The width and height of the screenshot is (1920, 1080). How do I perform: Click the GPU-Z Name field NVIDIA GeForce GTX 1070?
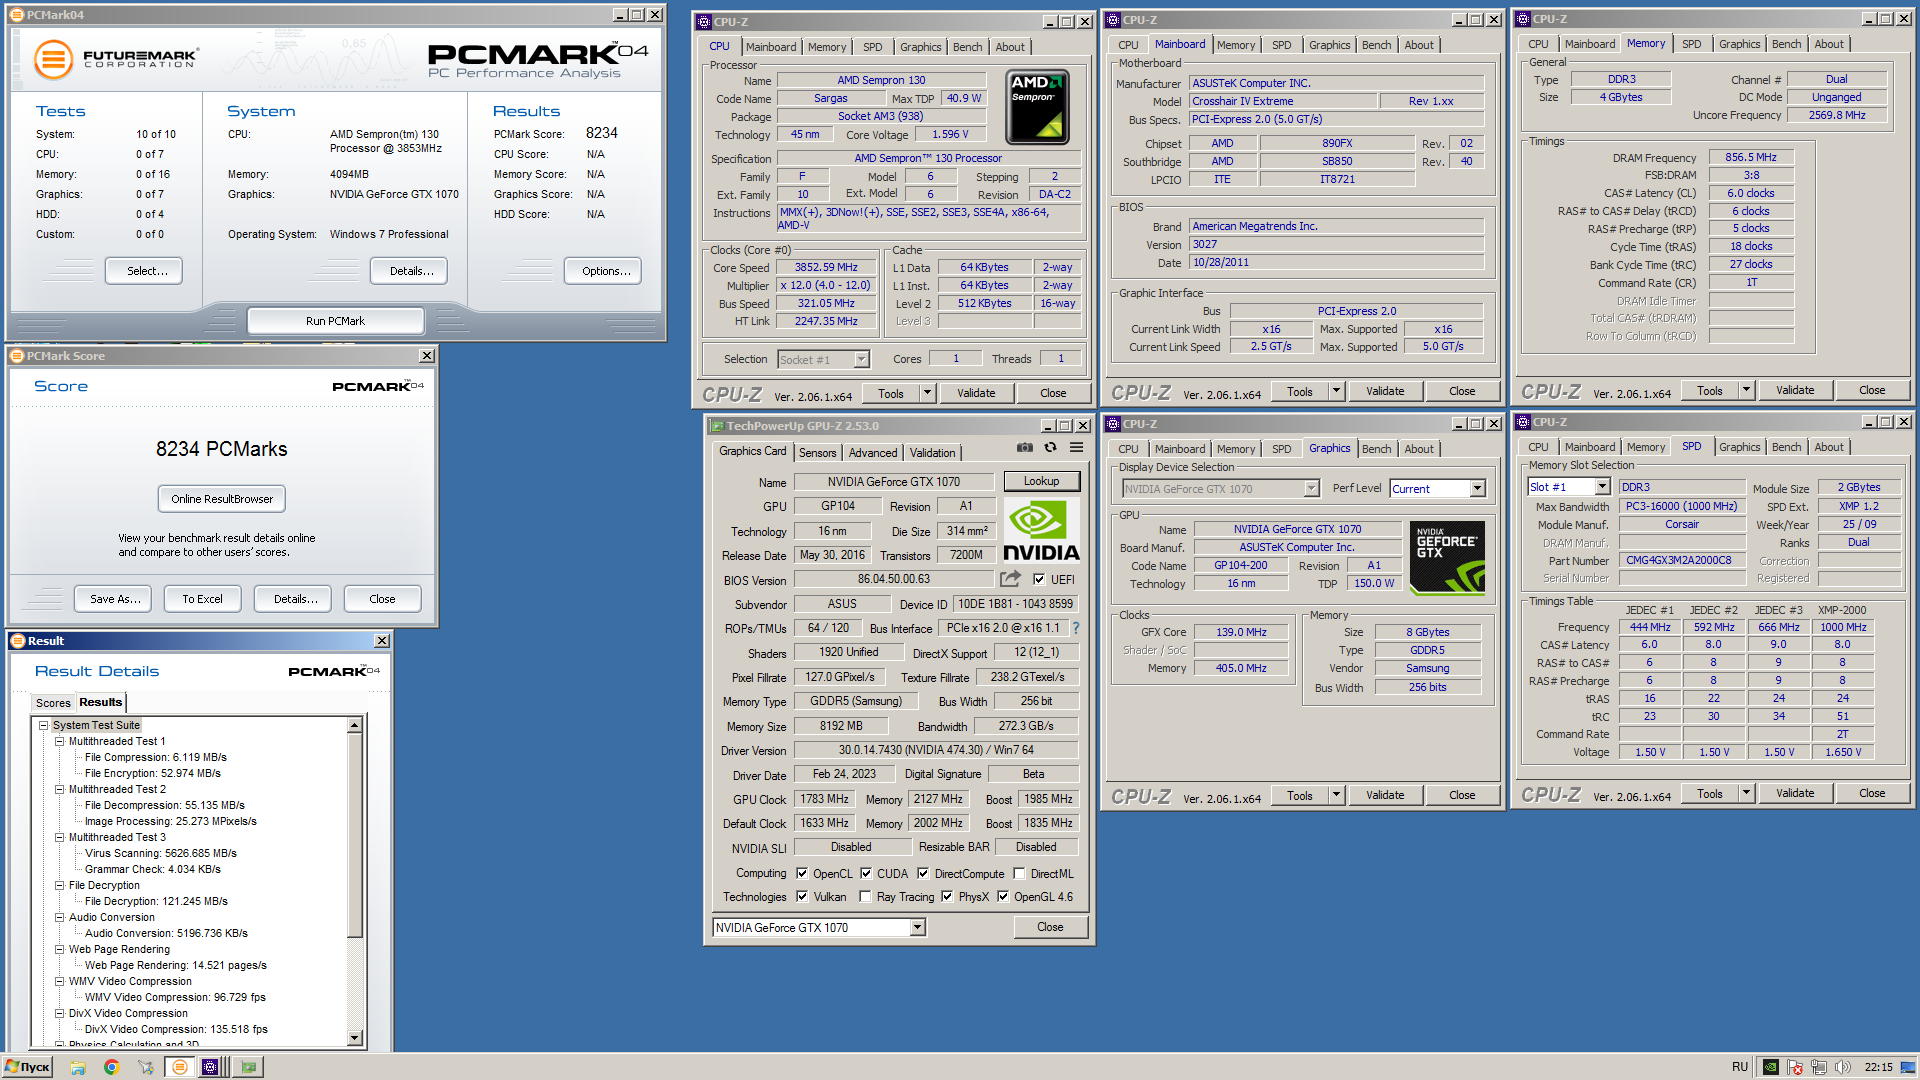pos(894,482)
